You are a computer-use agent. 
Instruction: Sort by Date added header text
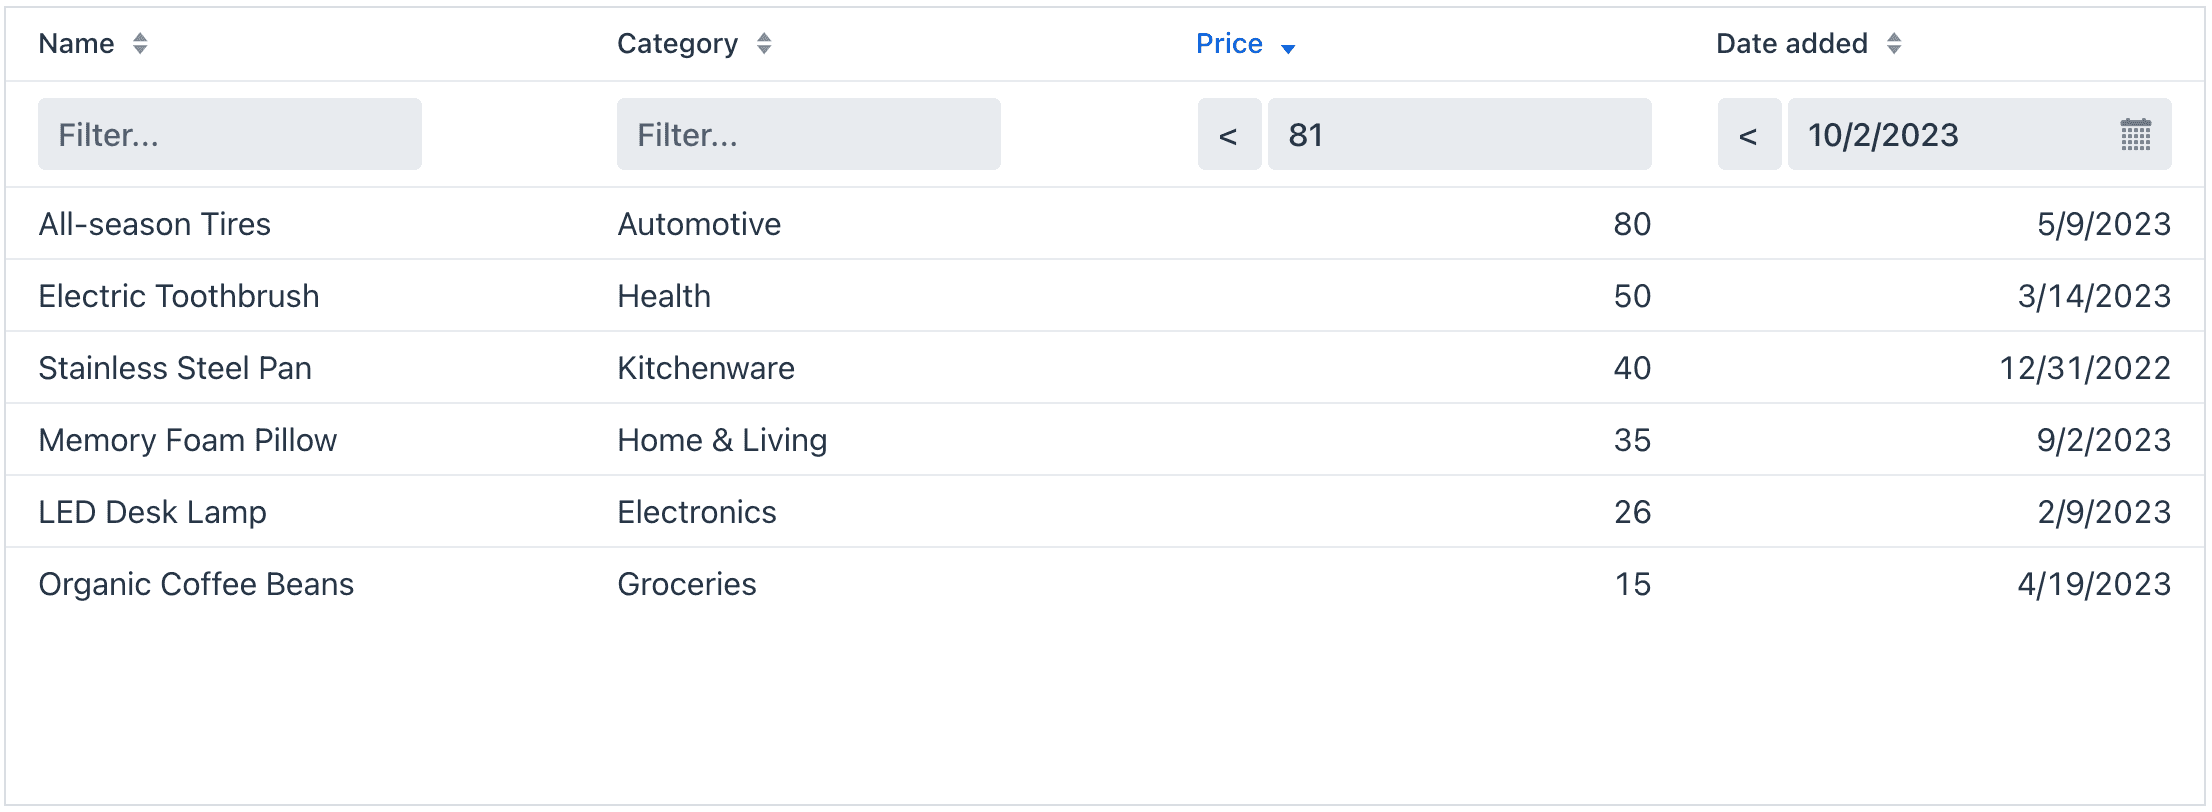tap(1791, 44)
